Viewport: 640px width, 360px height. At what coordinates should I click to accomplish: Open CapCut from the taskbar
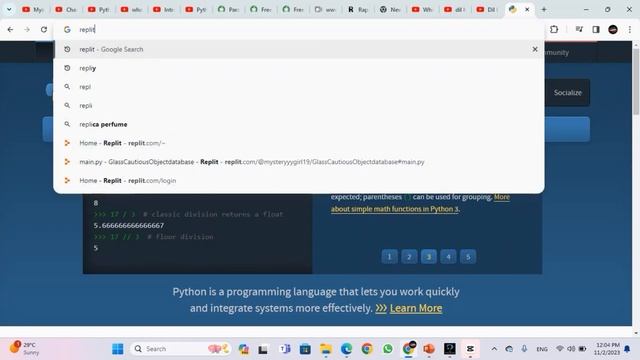click(x=470, y=349)
